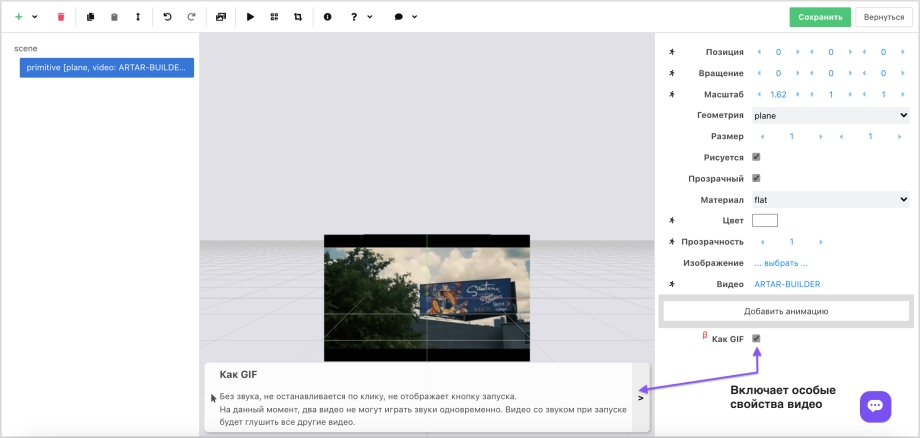Start scene preview with play icon
Screen dimensions: 920x438
tap(250, 17)
